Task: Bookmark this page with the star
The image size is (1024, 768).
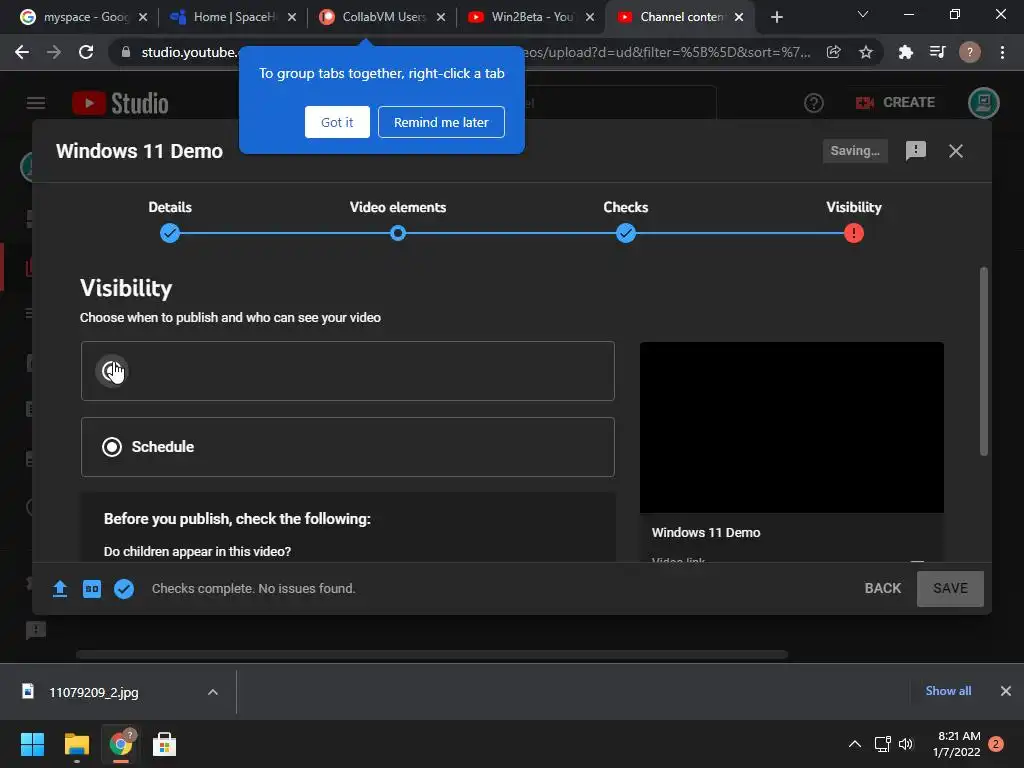Action: coord(865,52)
